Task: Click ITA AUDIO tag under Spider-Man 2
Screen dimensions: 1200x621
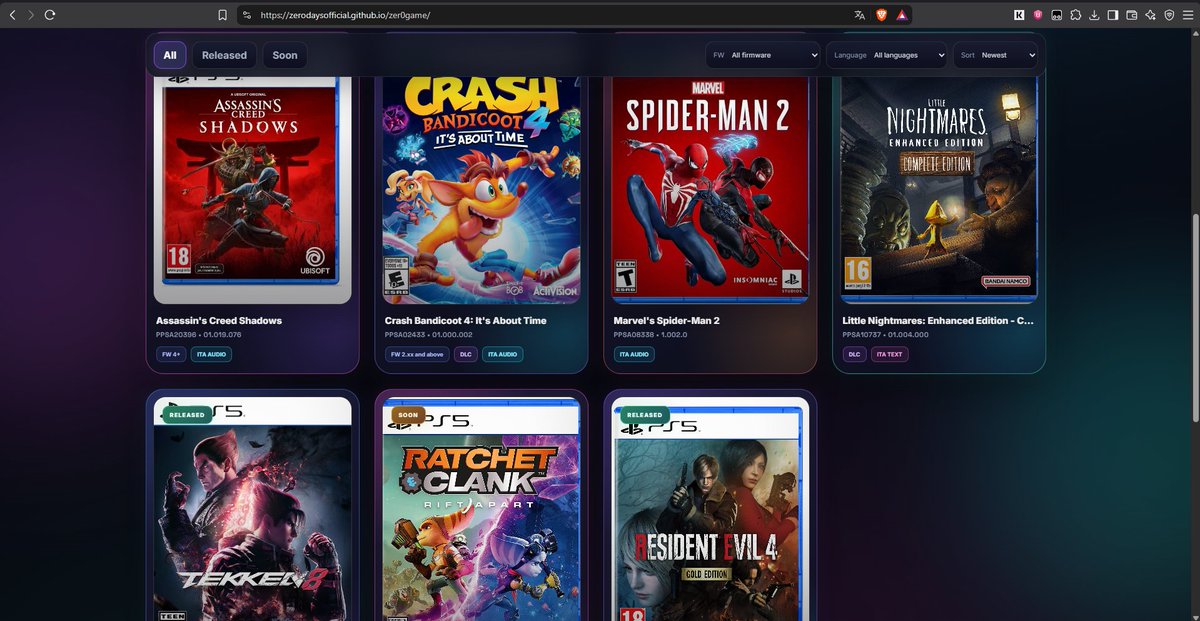Action: (634, 354)
